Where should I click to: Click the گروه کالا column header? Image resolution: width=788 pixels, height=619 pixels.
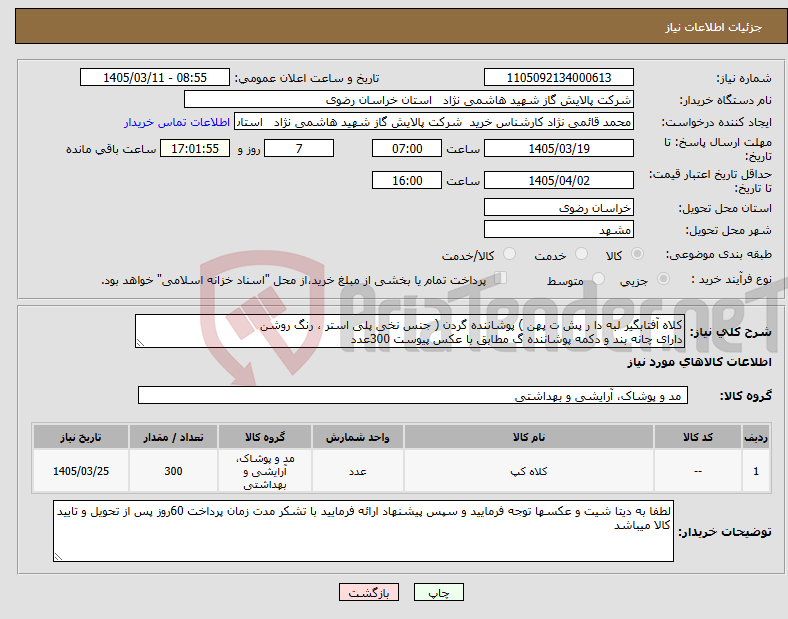coord(265,437)
